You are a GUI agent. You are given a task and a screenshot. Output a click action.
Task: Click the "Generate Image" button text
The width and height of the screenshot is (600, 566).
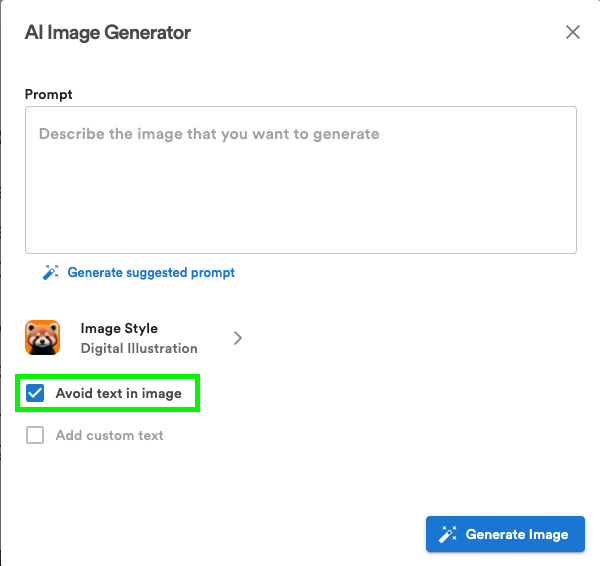[x=517, y=534]
